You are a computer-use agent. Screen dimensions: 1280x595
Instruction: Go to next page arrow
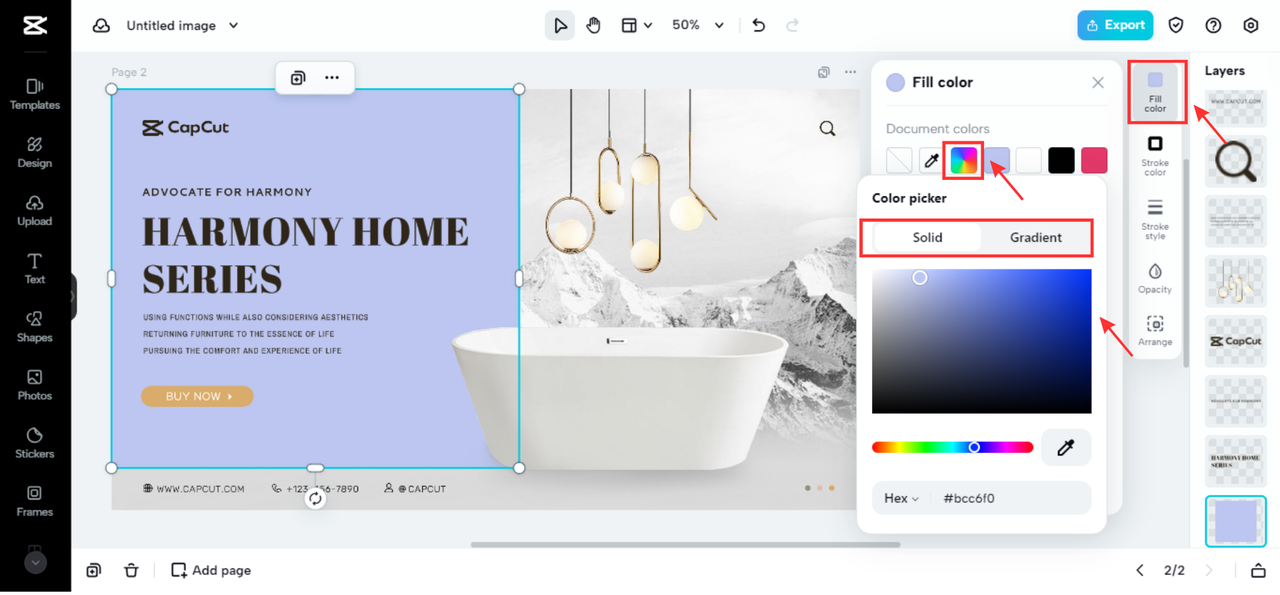(1209, 570)
